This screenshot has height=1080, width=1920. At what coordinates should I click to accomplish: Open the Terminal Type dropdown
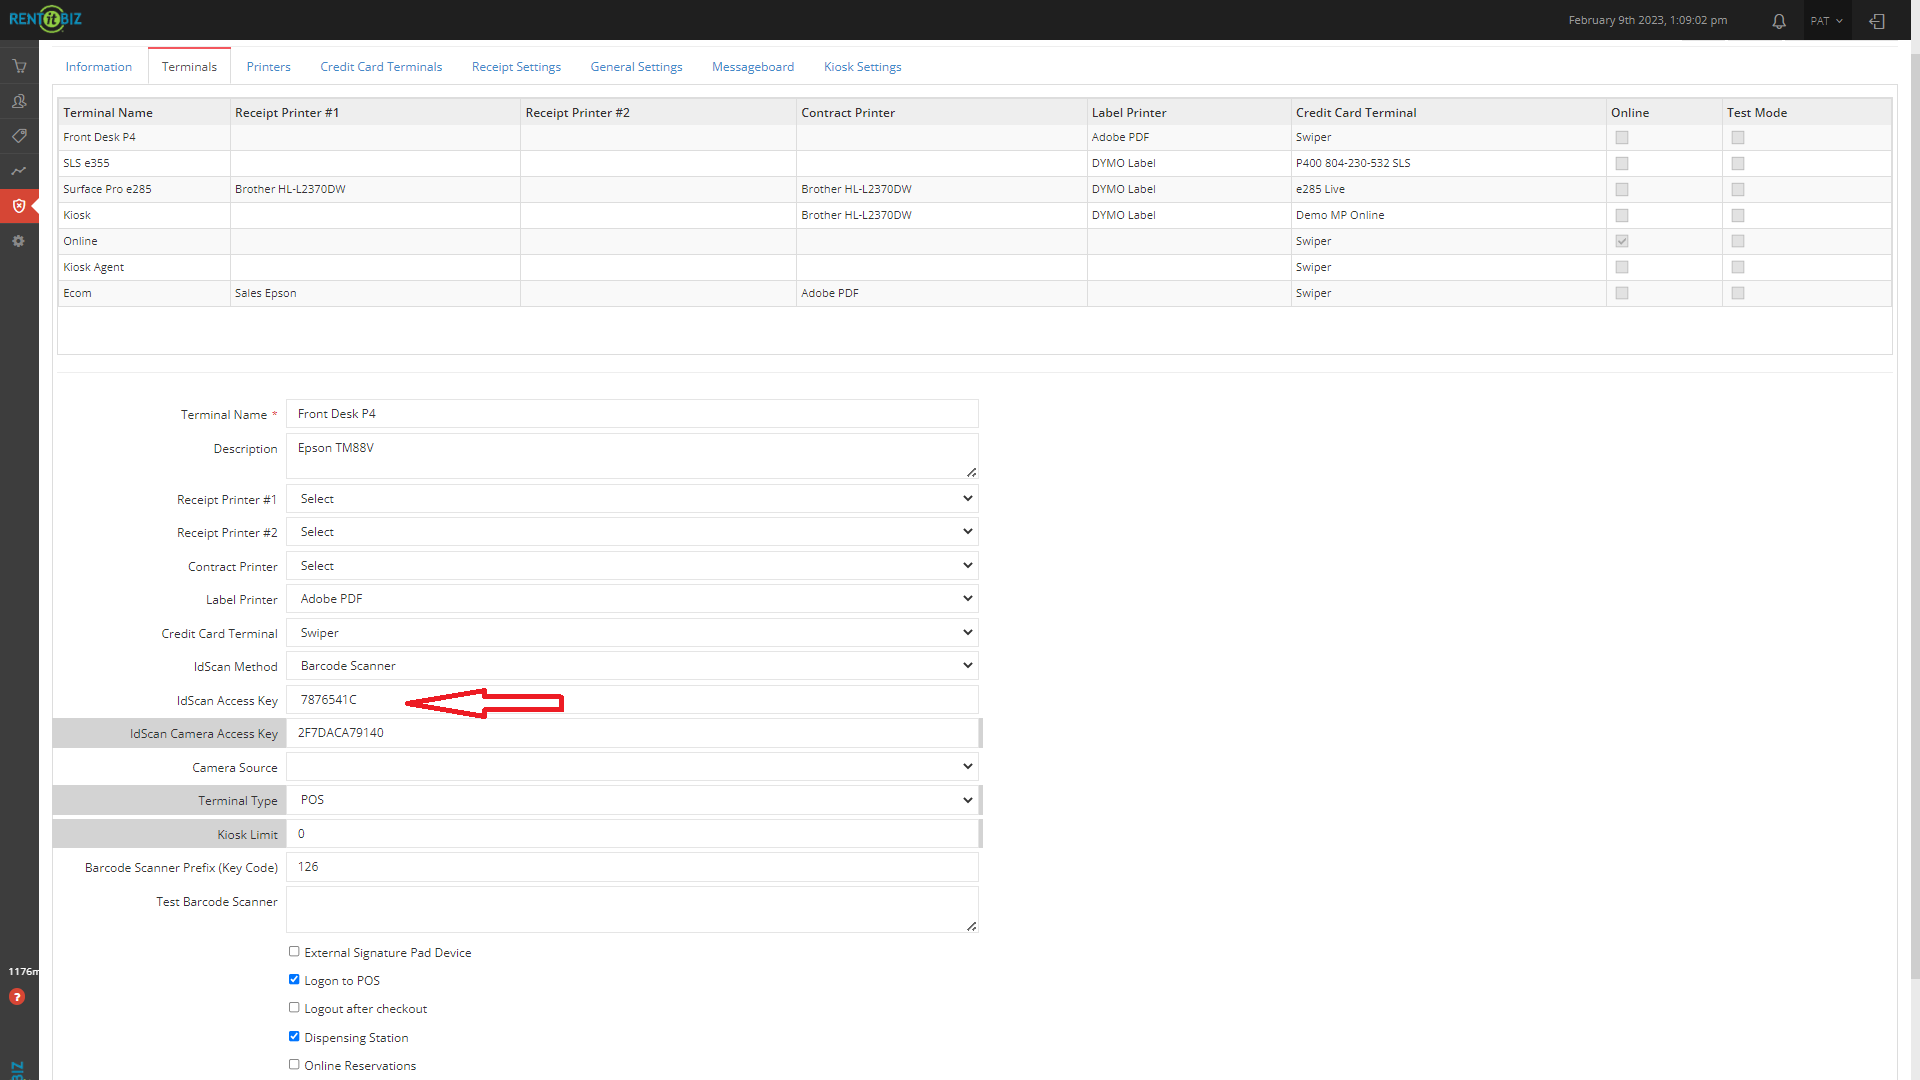point(632,800)
